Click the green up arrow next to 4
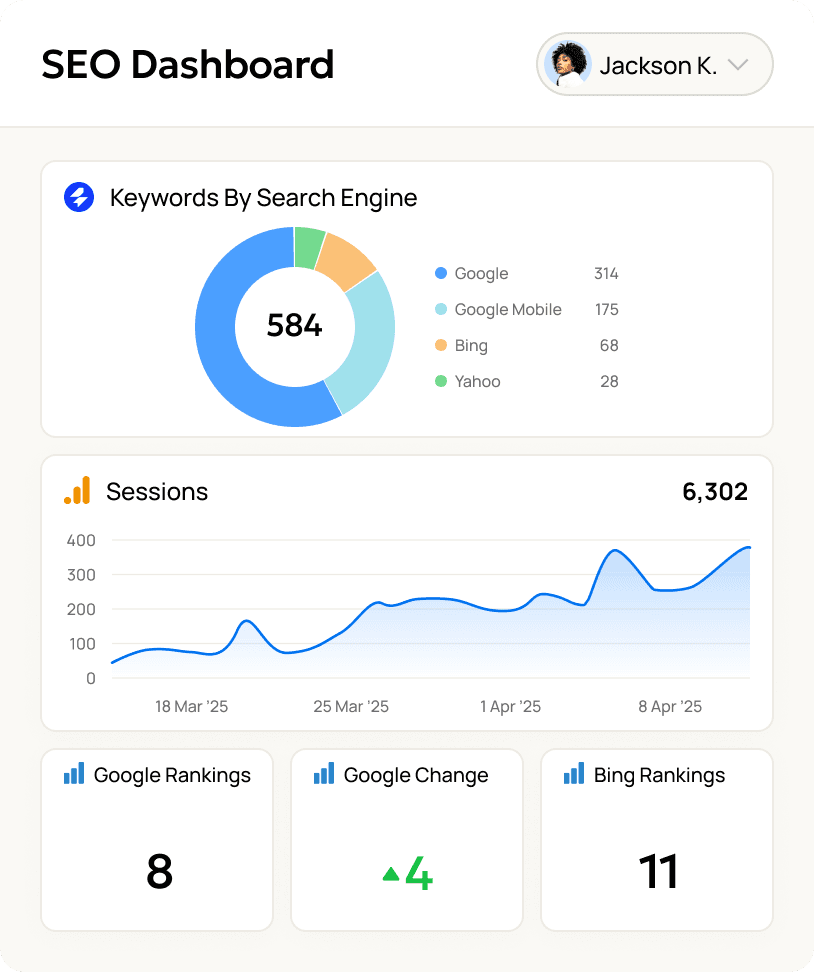 coord(390,872)
